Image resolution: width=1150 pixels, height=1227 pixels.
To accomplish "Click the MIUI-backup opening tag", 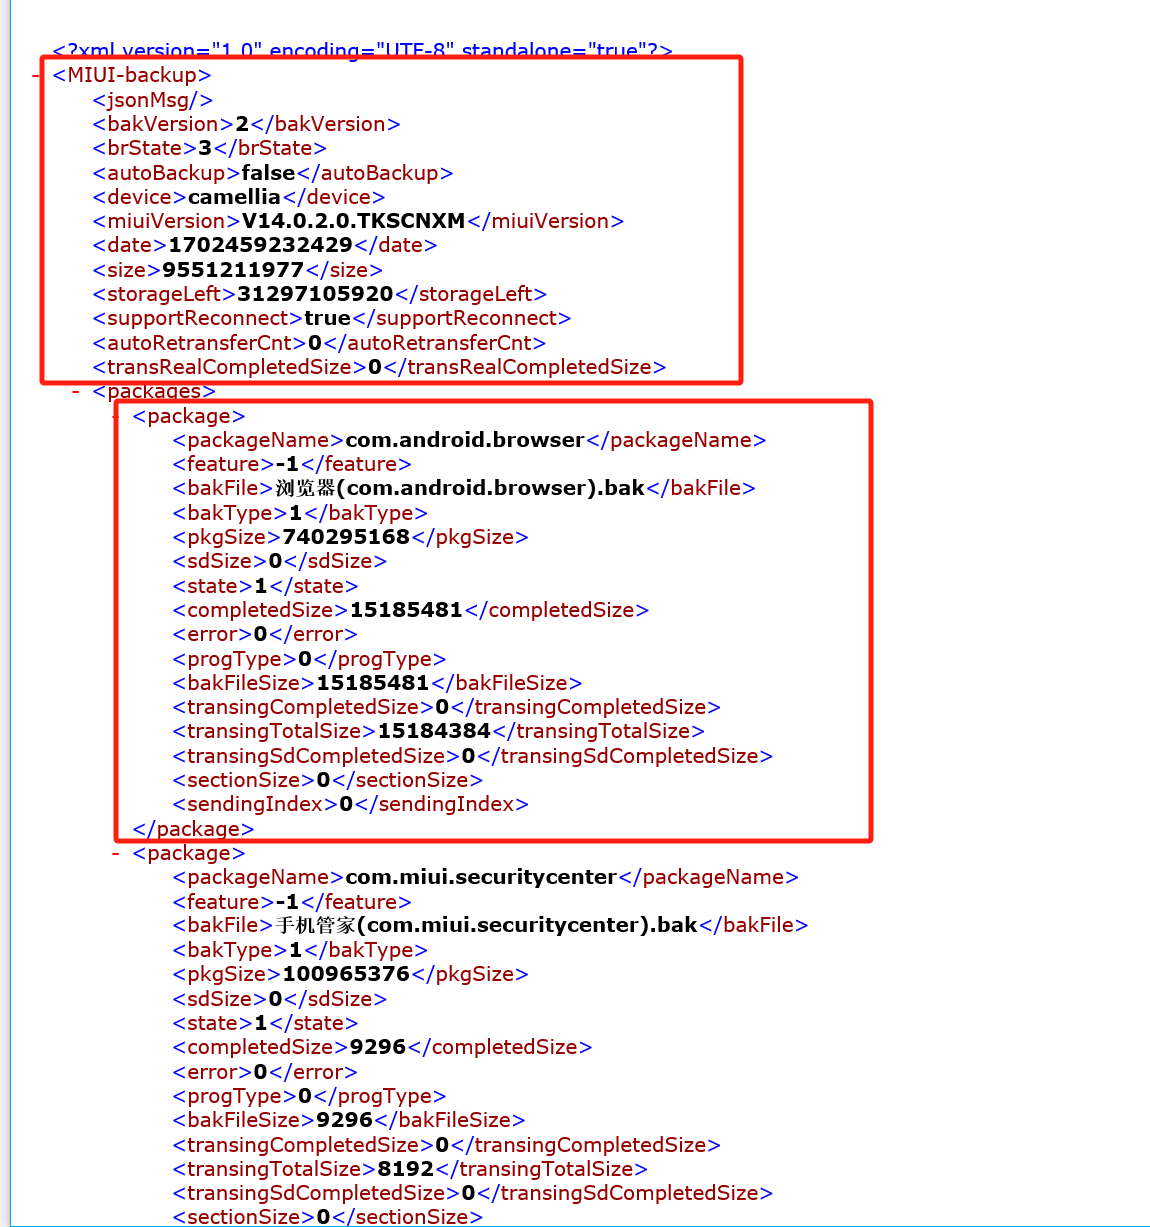I will [132, 75].
